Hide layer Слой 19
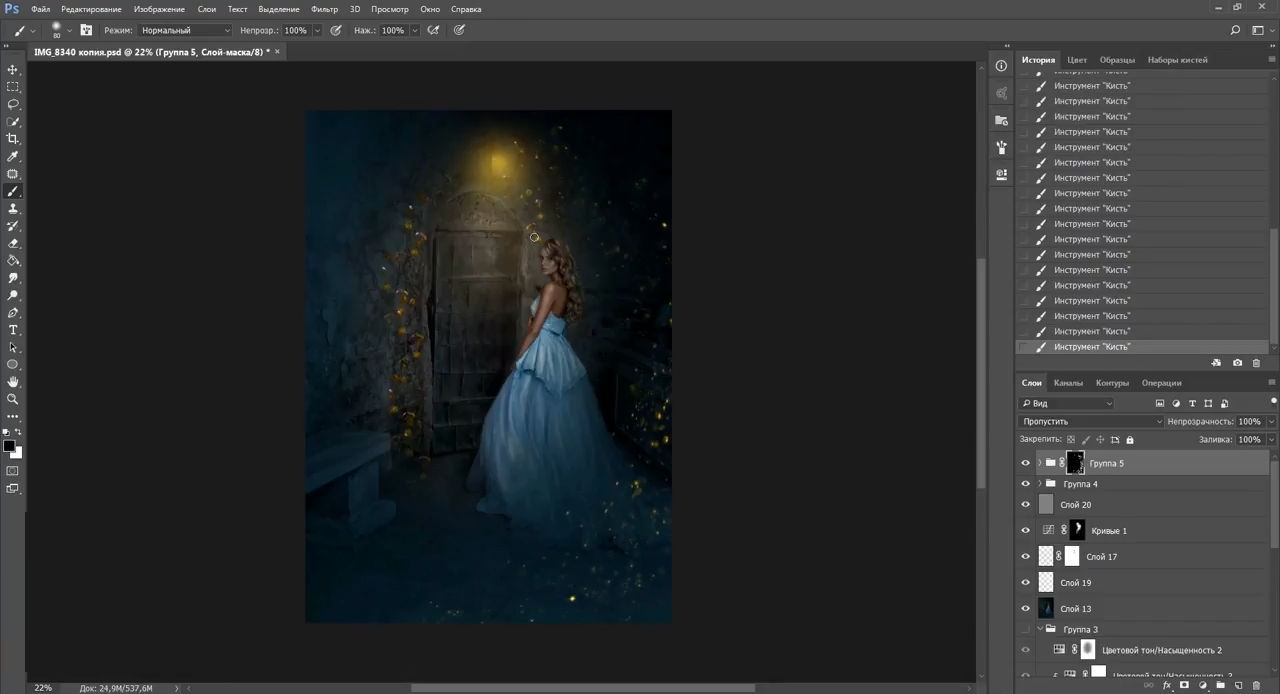1280x694 pixels. 1025,583
